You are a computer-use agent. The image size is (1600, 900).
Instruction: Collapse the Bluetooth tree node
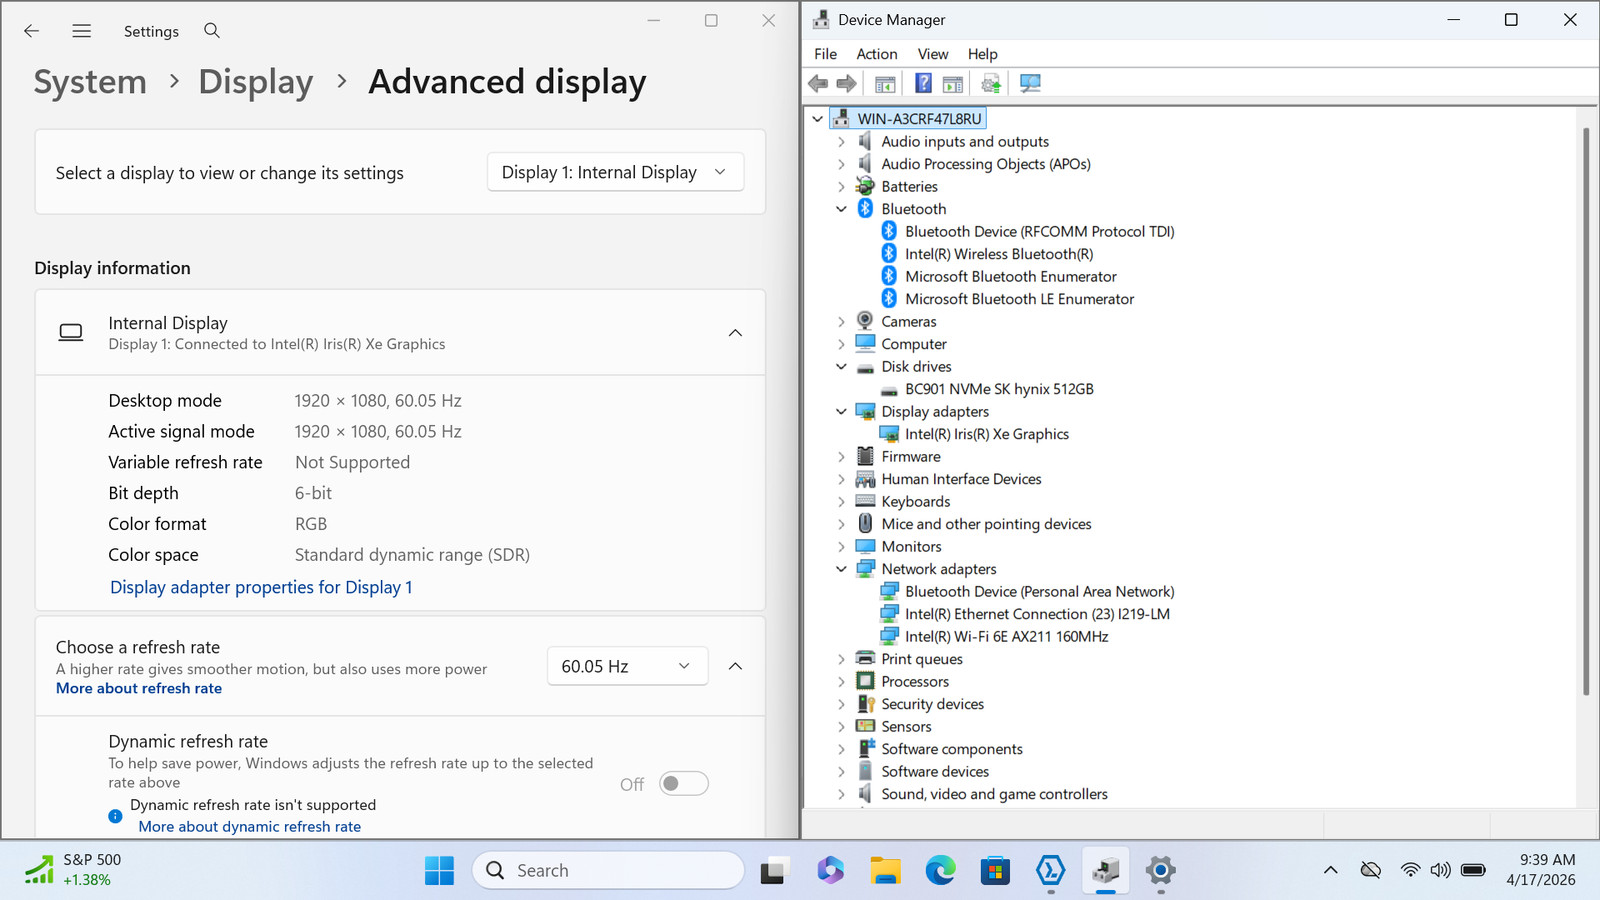pos(841,209)
